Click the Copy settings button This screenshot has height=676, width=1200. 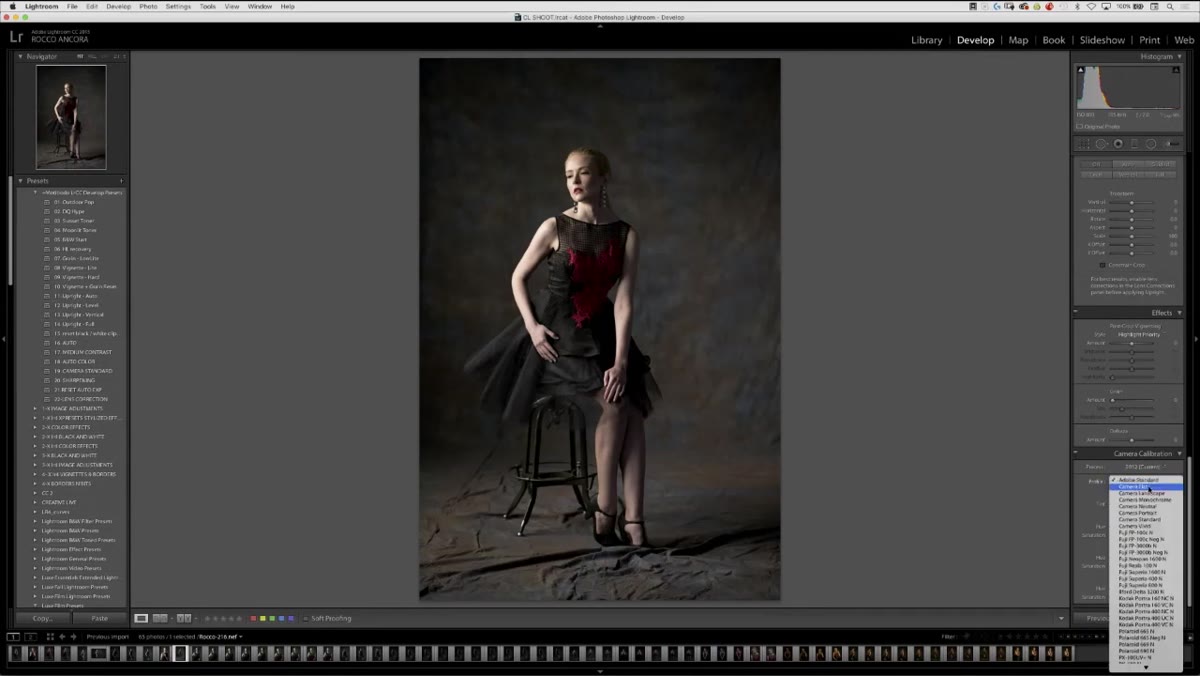click(43, 618)
